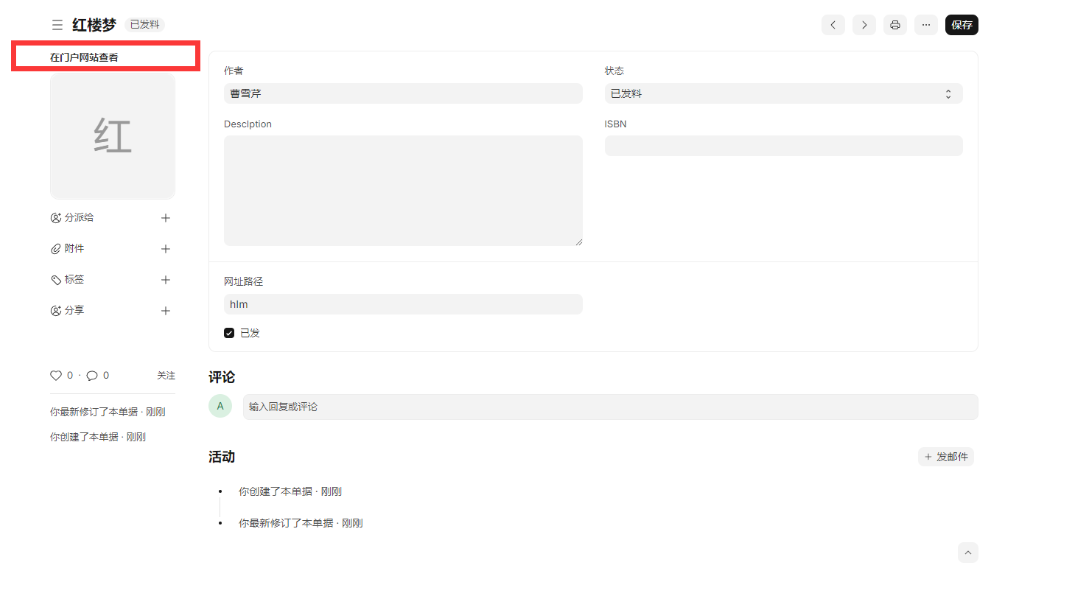The width and height of the screenshot is (1068, 611).
Task: Add share with plus next to 分享
Action: point(166,311)
